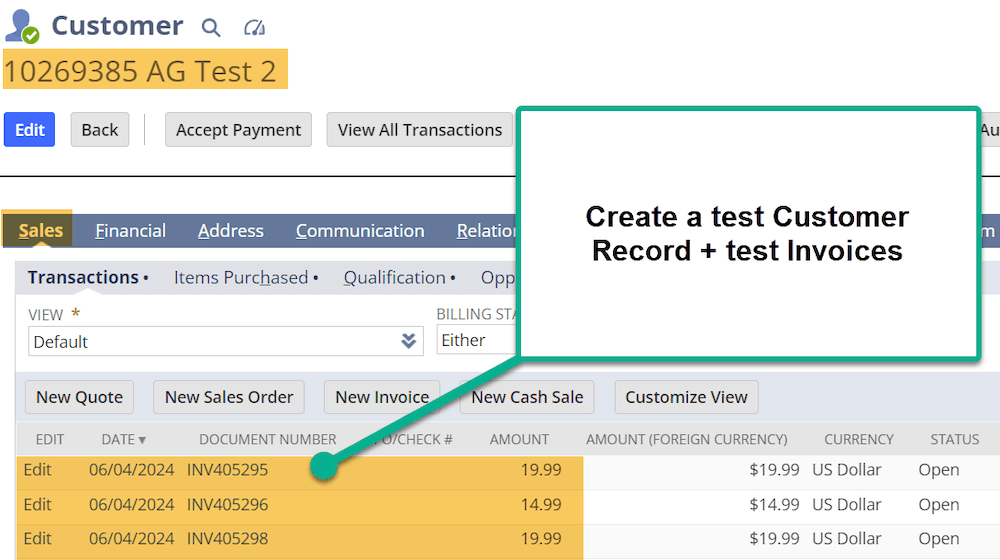Click the 14.99 amount cell
The image size is (1000, 560).
[541, 505]
